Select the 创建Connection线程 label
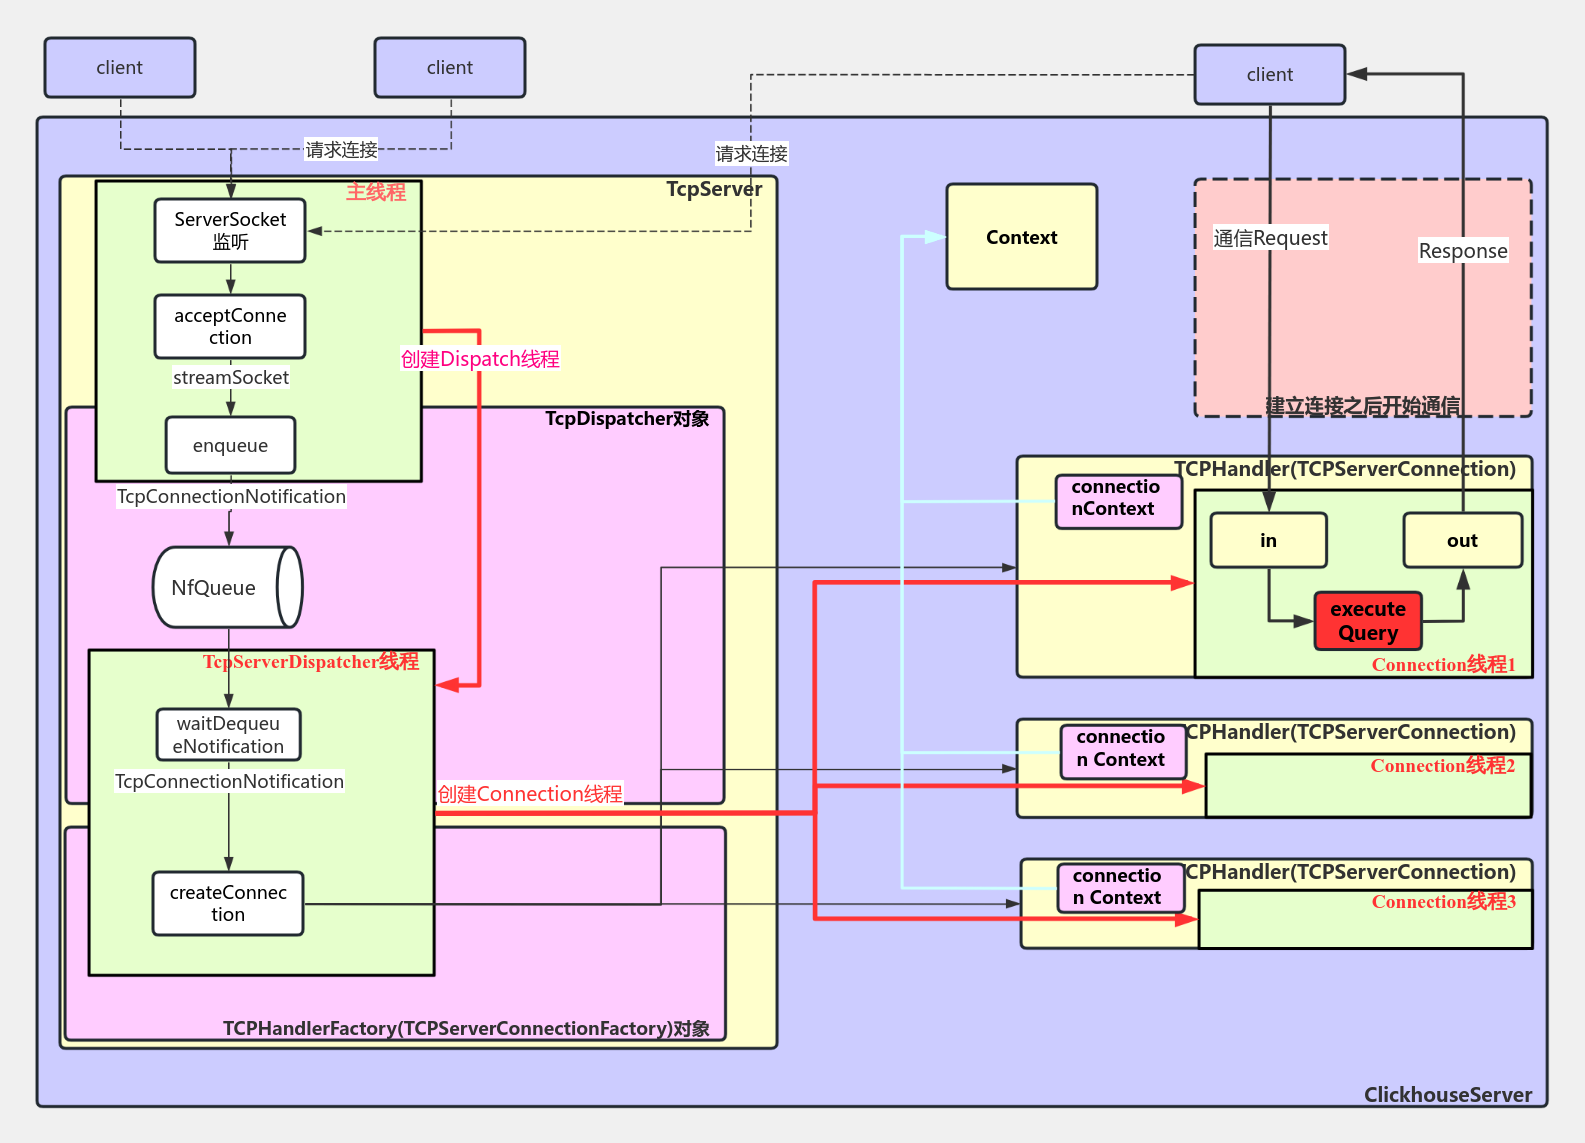 pyautogui.click(x=530, y=794)
